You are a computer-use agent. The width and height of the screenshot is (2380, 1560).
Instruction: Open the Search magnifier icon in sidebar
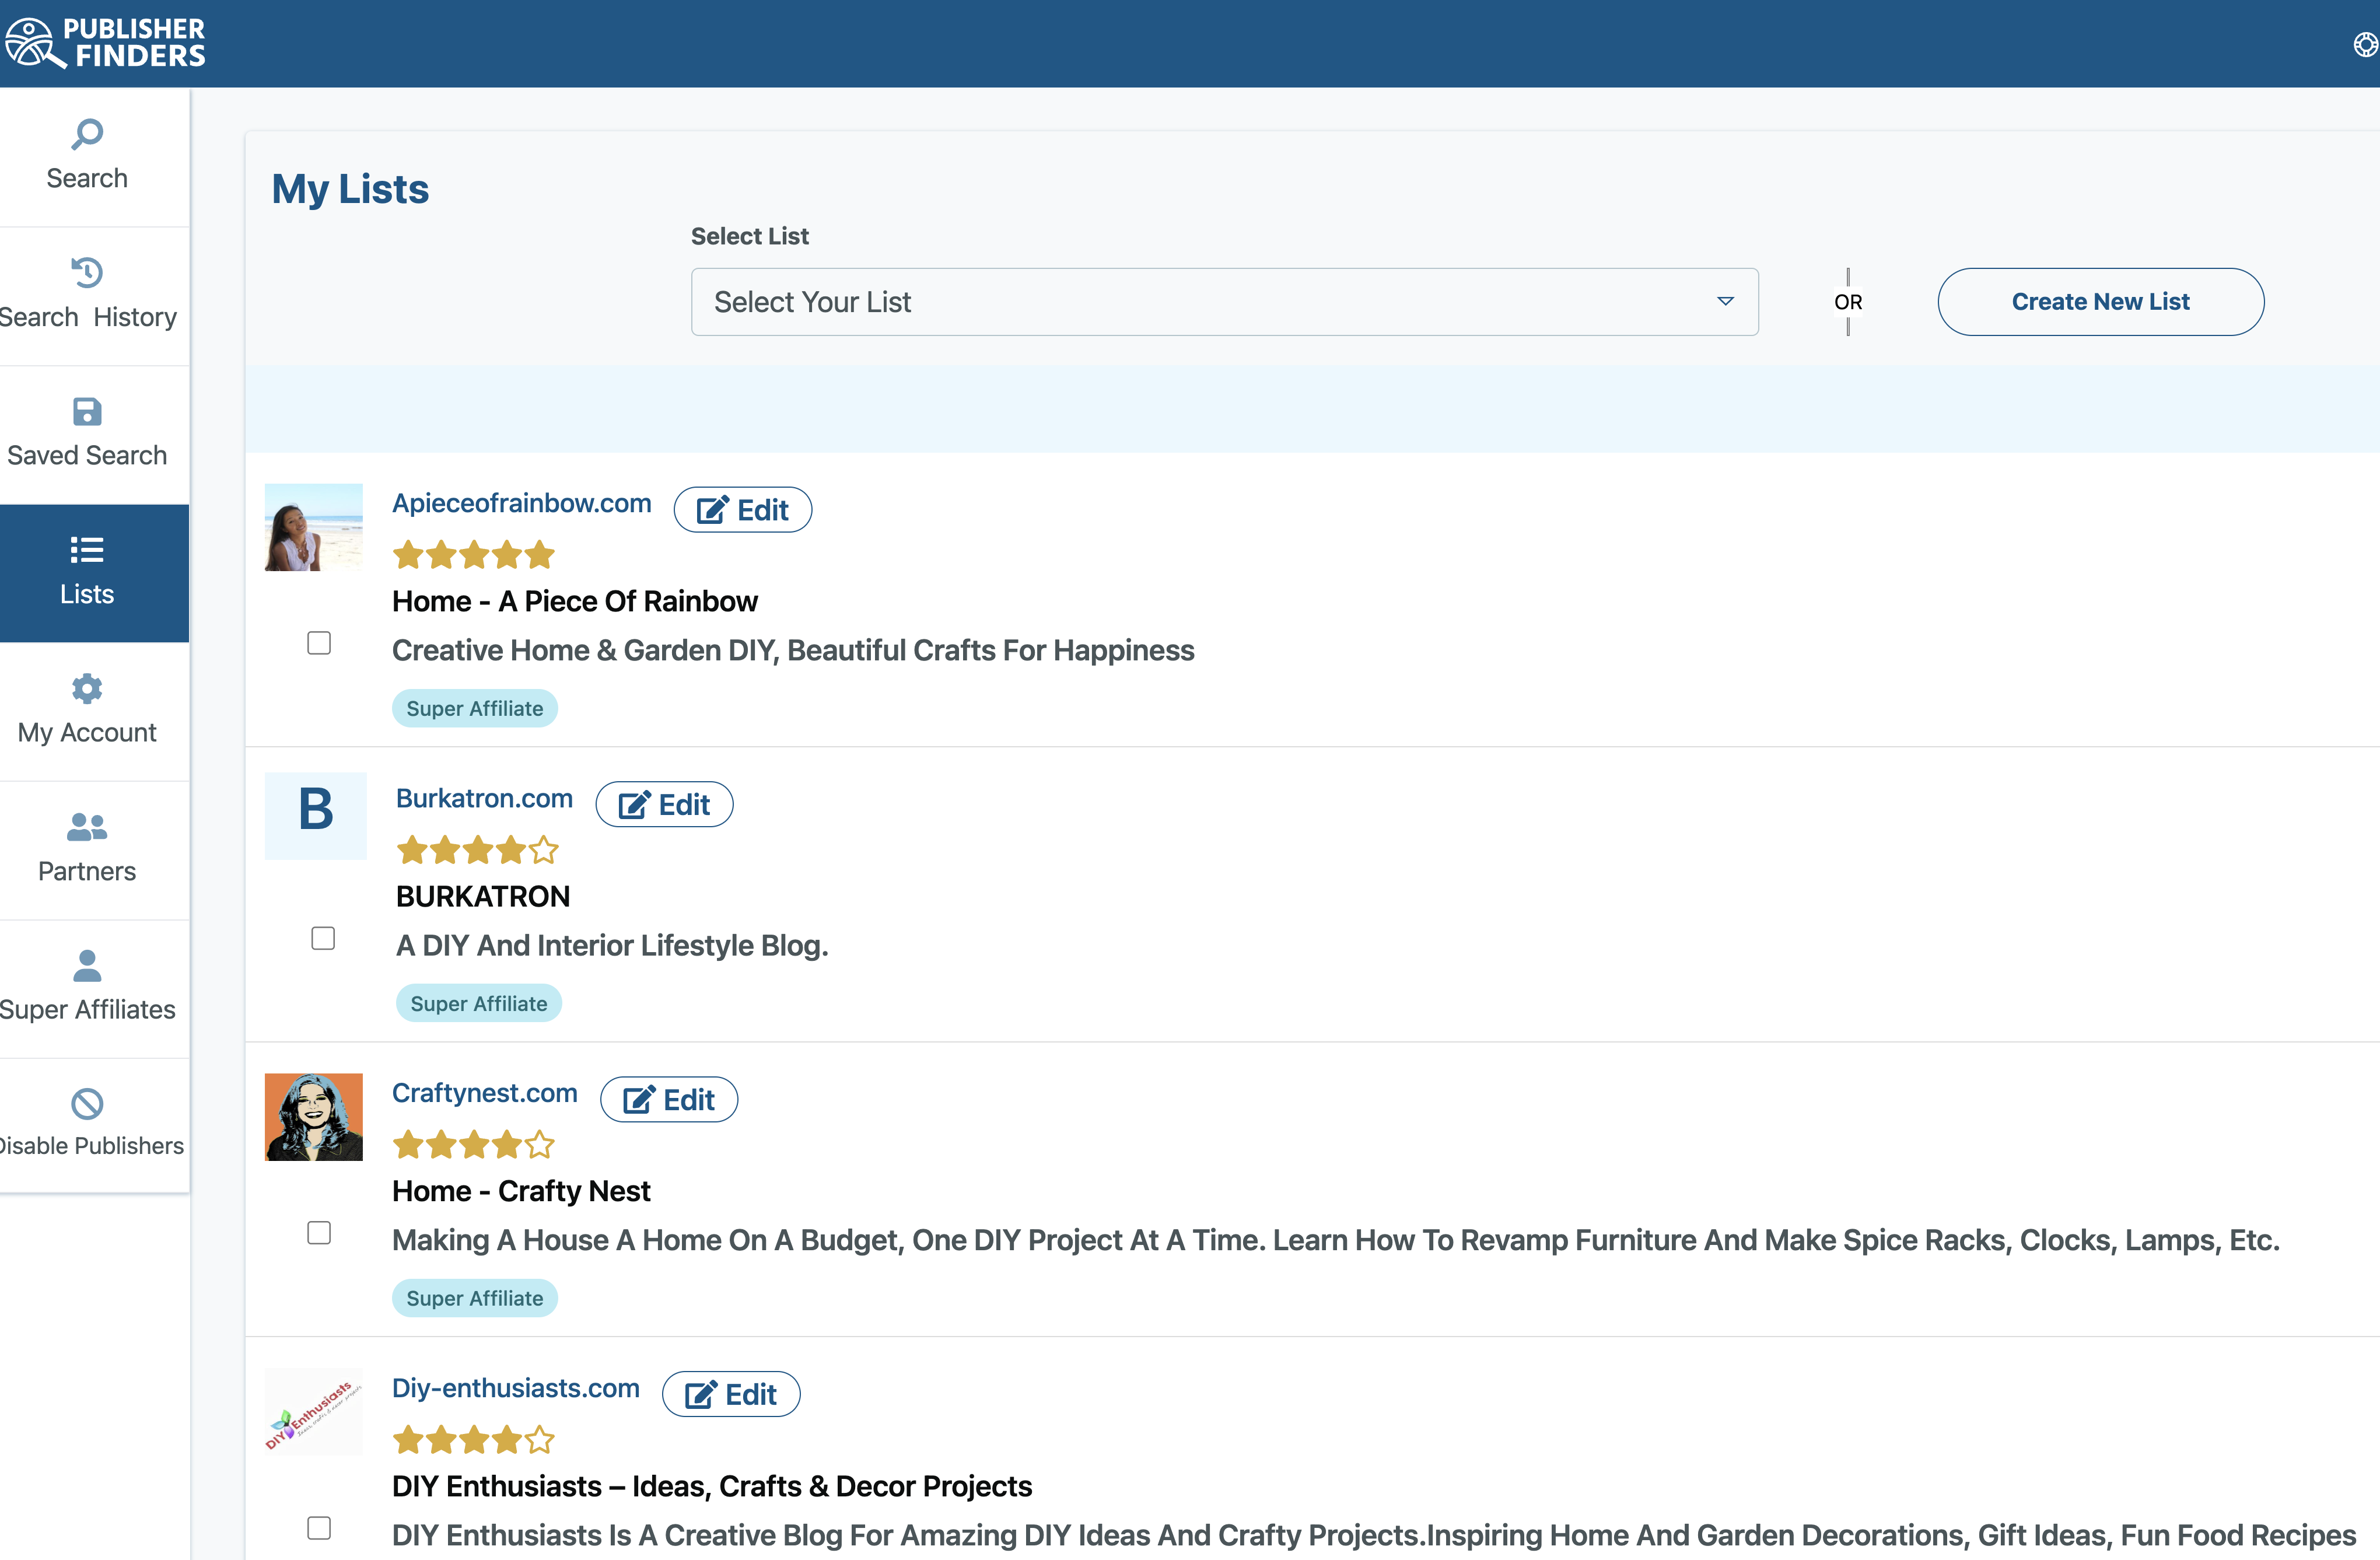tap(87, 134)
